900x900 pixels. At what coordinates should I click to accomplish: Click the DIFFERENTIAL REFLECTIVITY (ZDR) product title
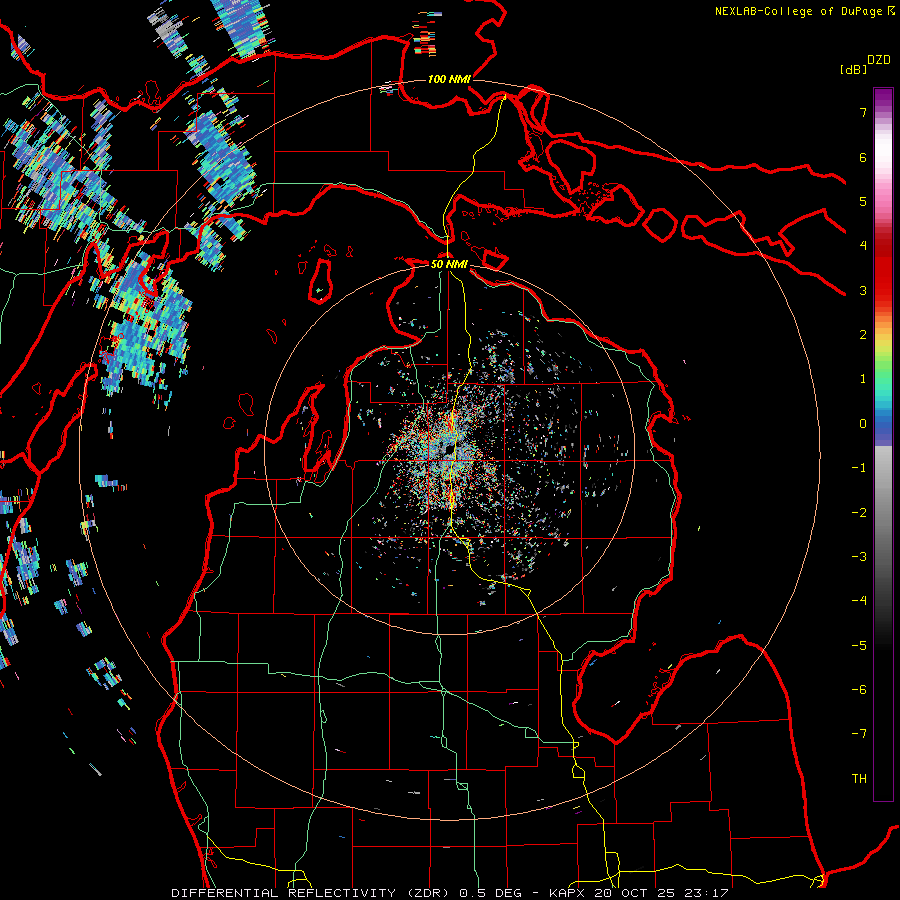312,893
